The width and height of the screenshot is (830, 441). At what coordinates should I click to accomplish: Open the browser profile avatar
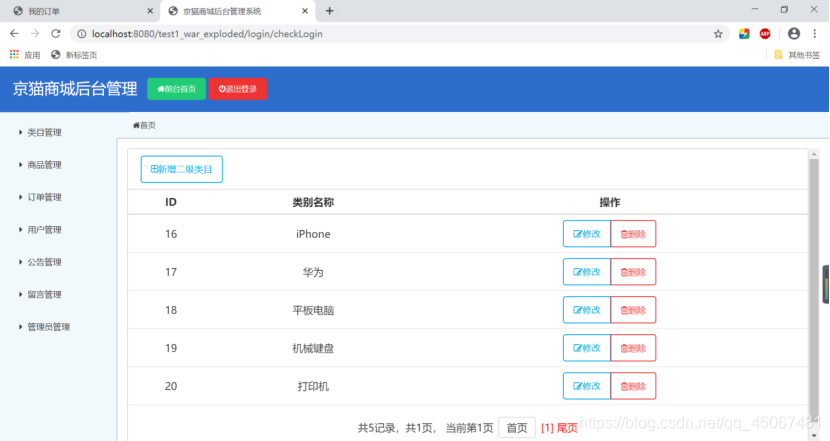click(x=793, y=34)
